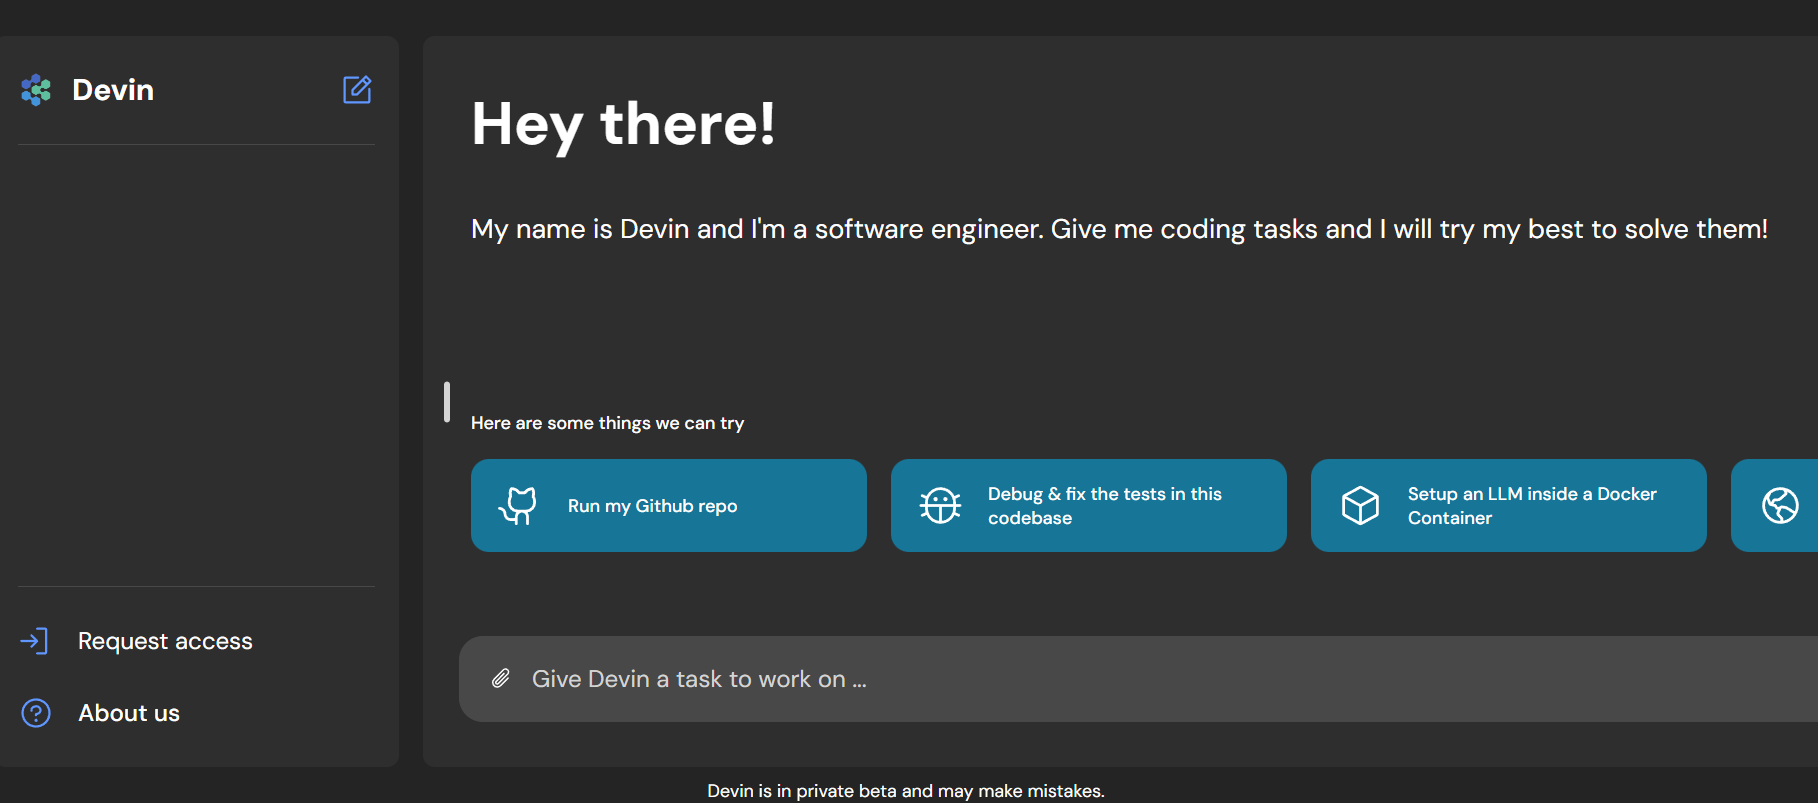Click the Devin title in the sidebar

pyautogui.click(x=113, y=90)
